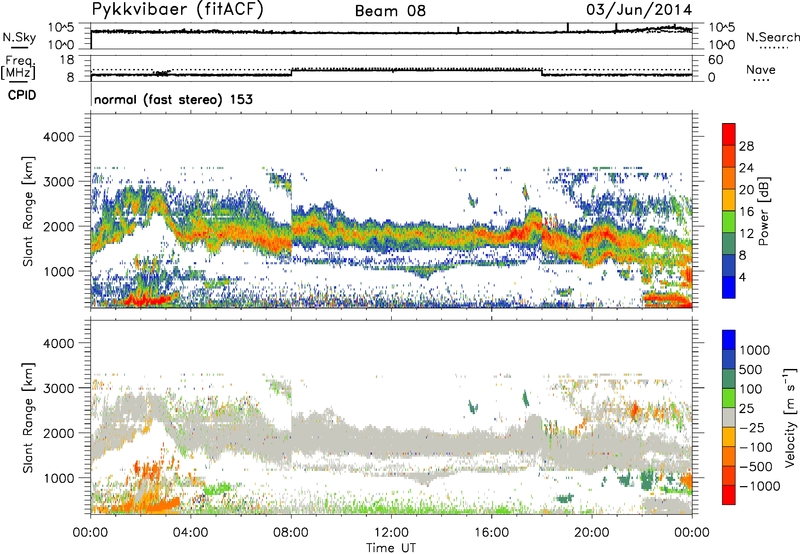
Task: Select the '2000' tick in velocity panel
Action: tap(58, 433)
